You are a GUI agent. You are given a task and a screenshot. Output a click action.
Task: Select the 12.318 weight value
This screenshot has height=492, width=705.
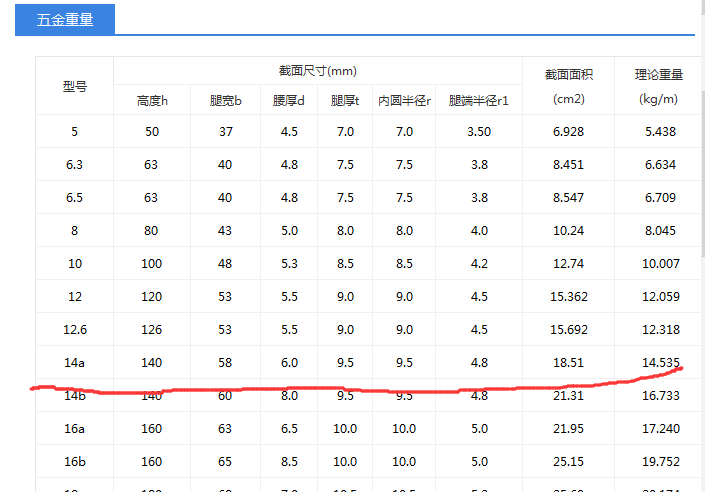point(661,330)
